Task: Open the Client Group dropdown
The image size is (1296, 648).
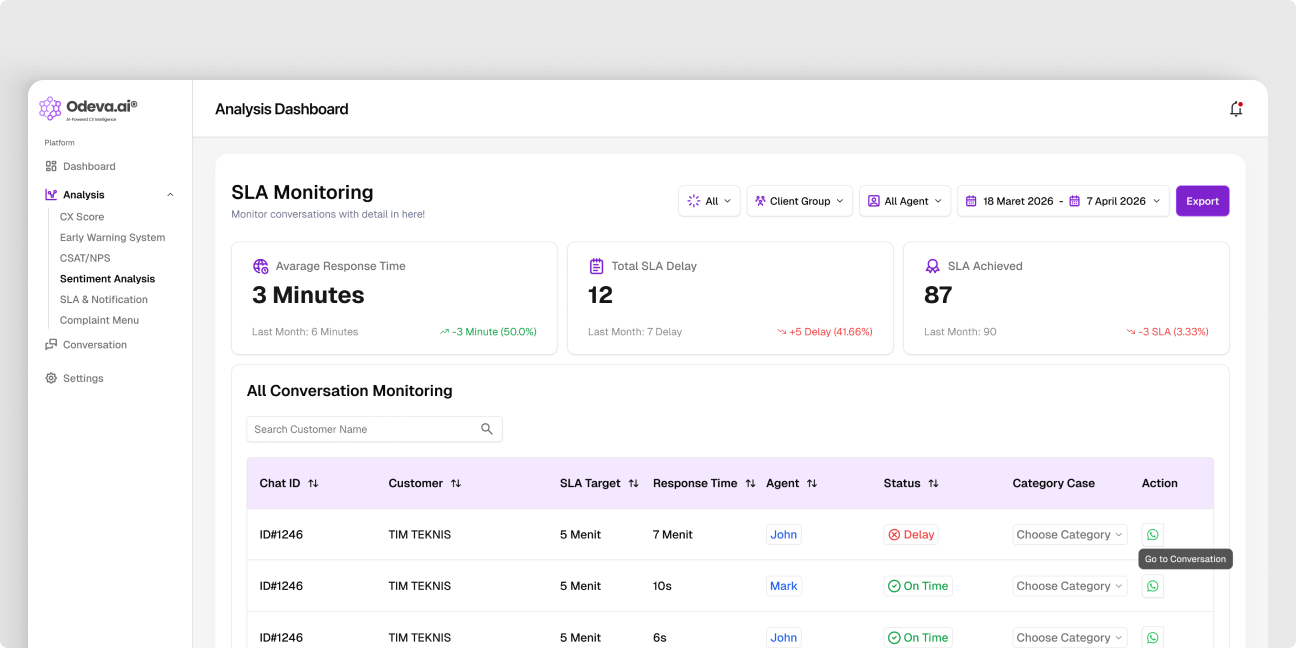Action: coord(799,201)
